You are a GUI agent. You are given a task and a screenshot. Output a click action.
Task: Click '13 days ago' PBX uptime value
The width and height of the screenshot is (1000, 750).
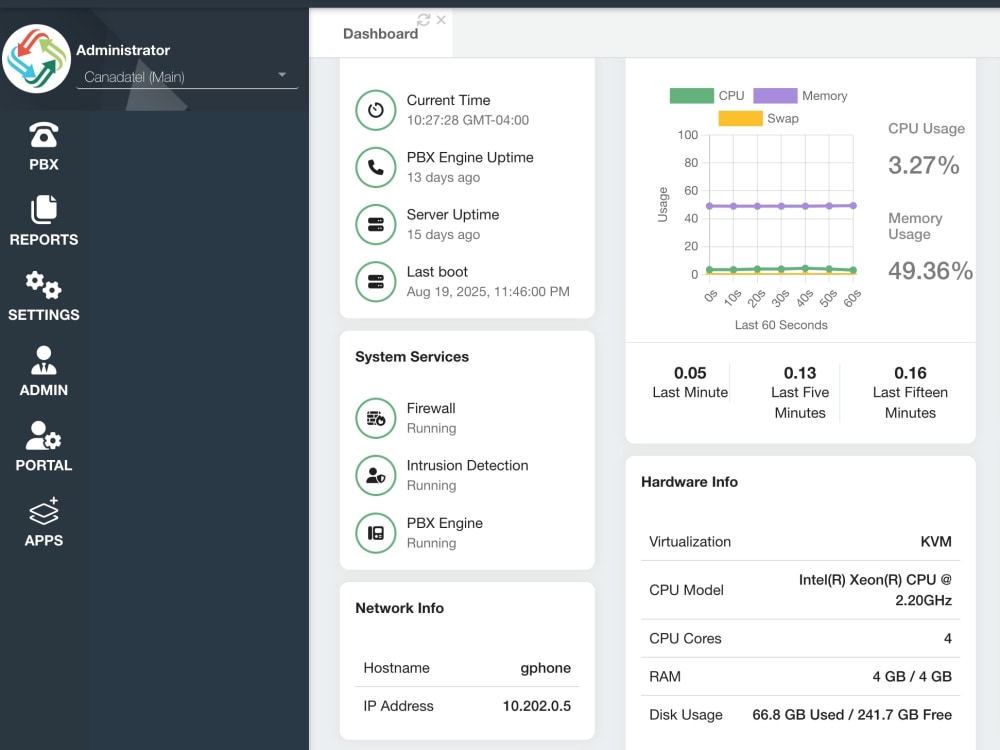pos(443,177)
